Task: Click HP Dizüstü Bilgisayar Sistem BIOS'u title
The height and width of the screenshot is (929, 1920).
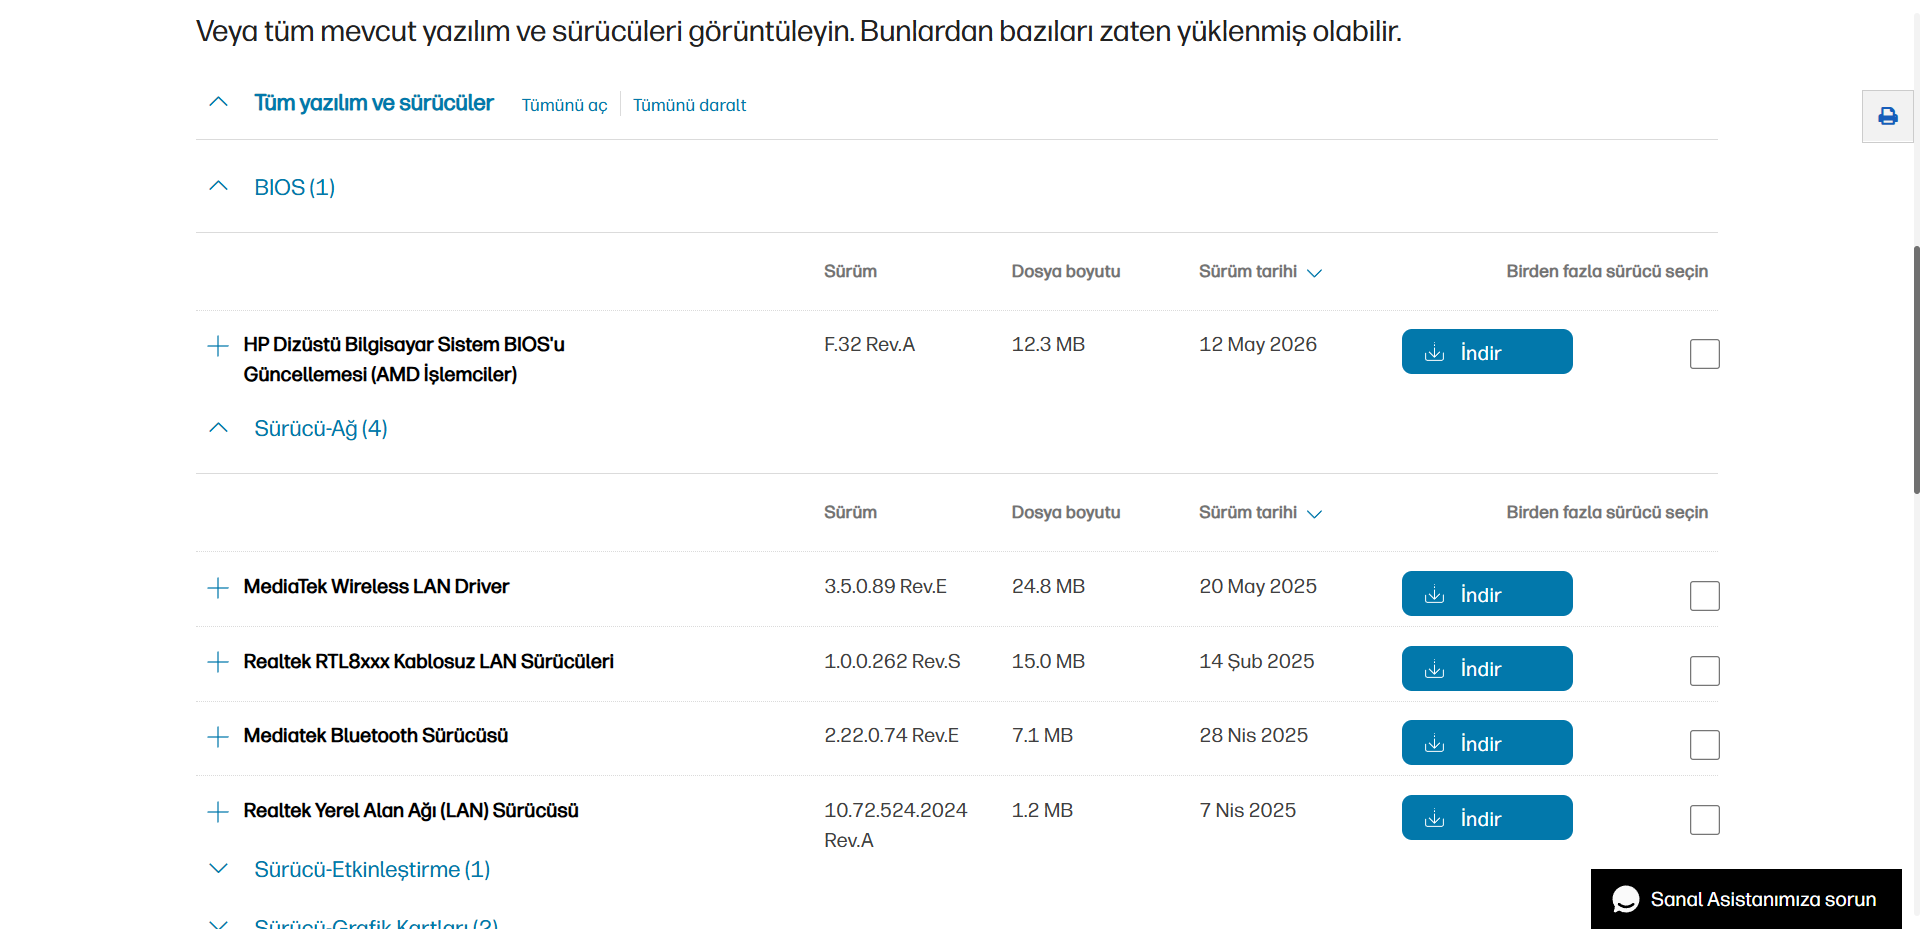Action: coord(404,359)
